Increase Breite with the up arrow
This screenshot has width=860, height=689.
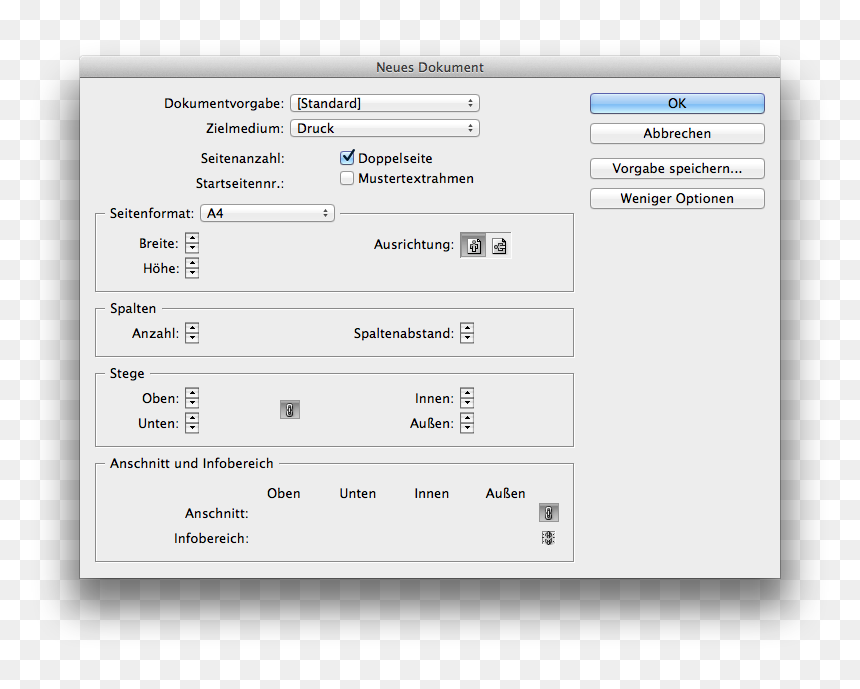(x=192, y=238)
